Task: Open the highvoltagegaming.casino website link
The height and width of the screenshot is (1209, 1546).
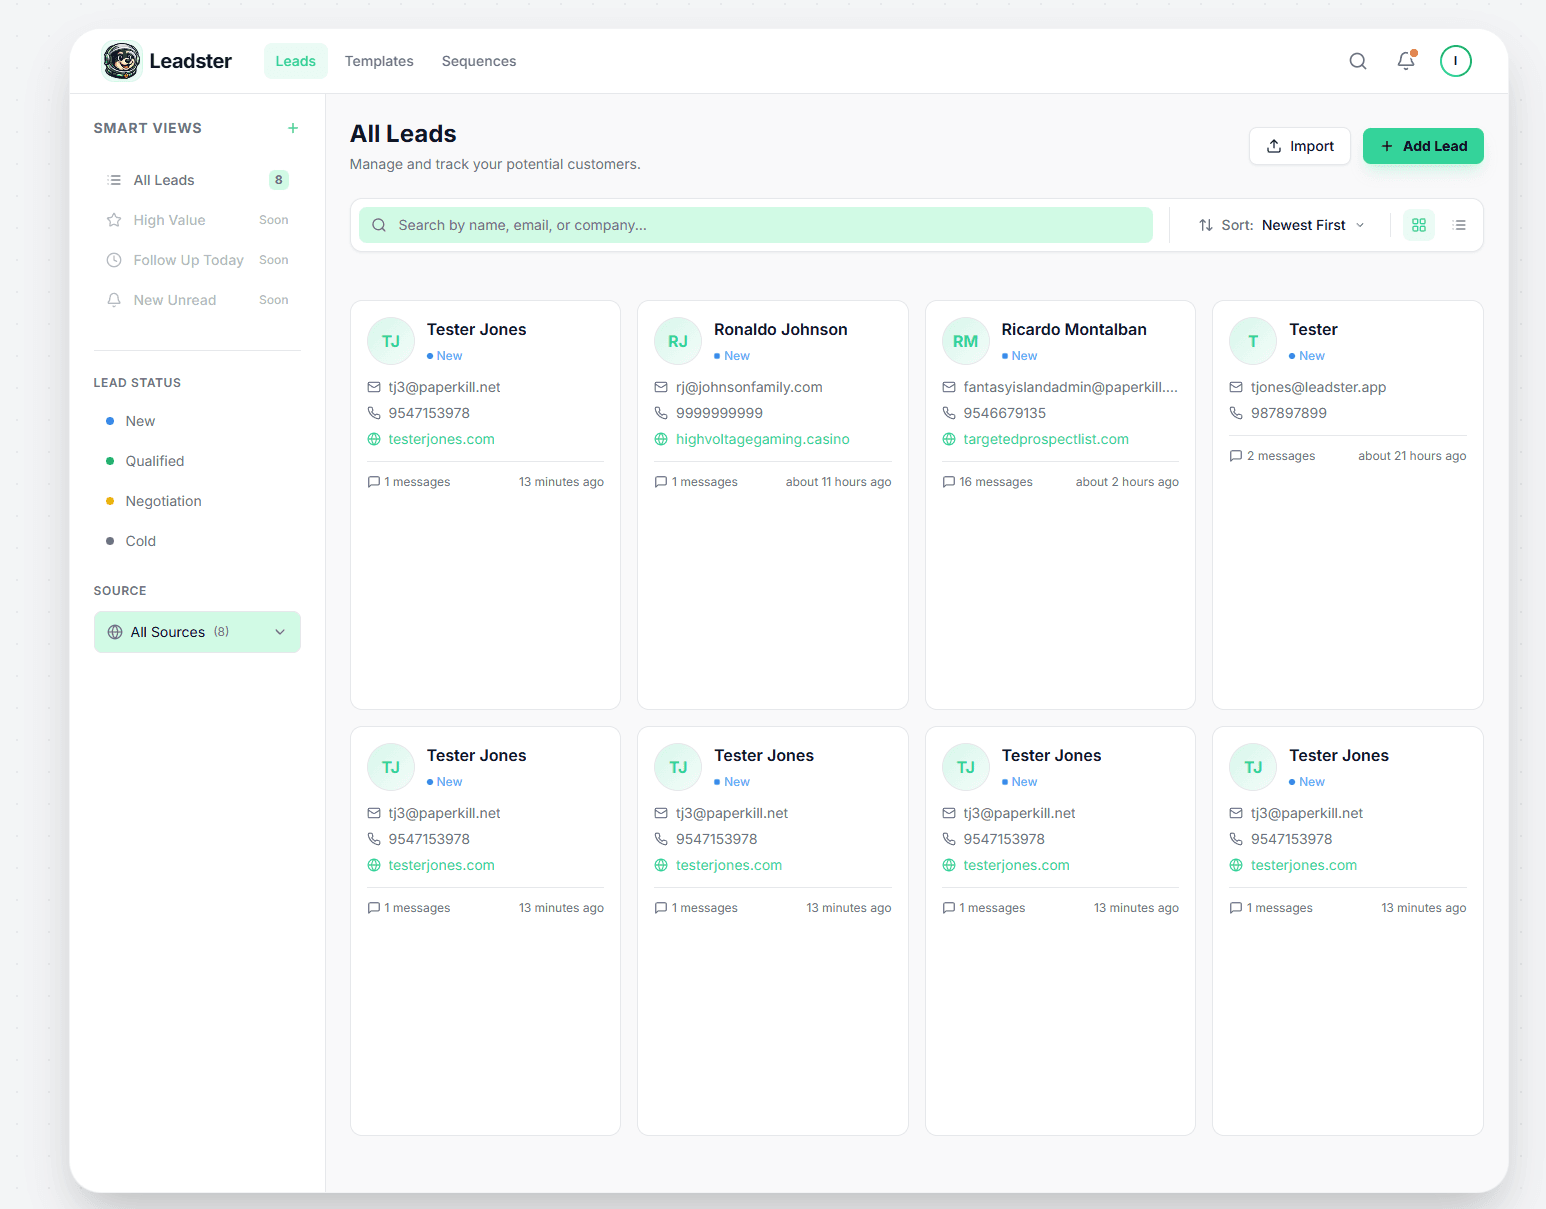Action: 762,438
